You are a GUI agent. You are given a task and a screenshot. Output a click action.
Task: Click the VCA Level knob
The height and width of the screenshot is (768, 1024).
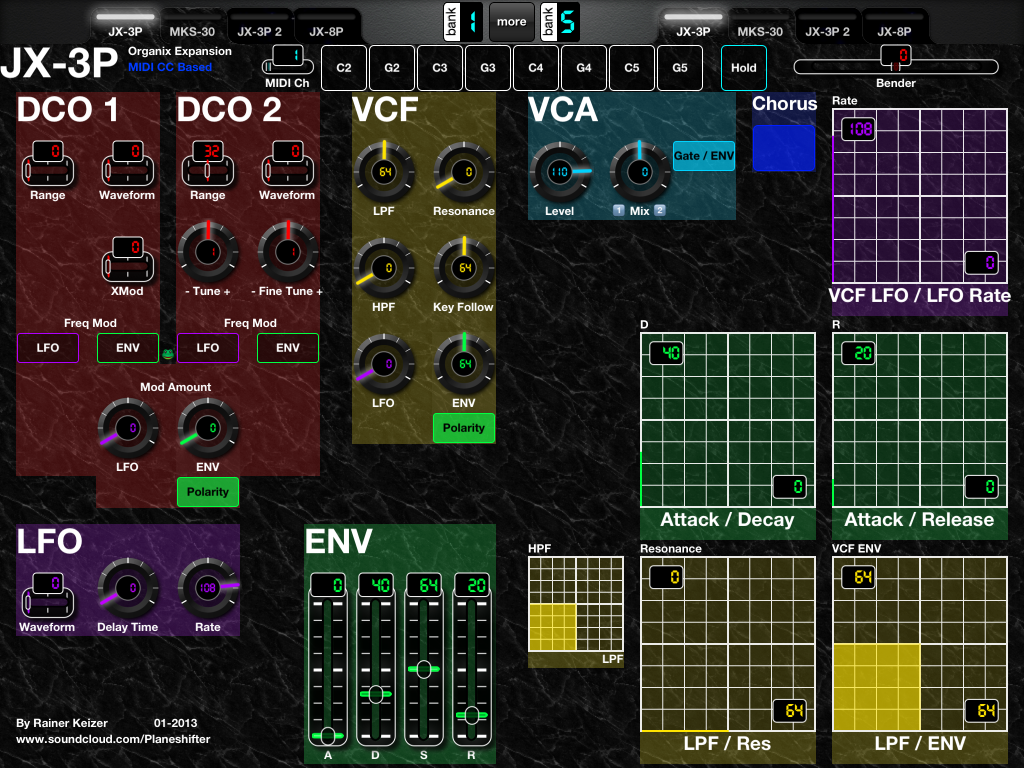click(x=559, y=172)
